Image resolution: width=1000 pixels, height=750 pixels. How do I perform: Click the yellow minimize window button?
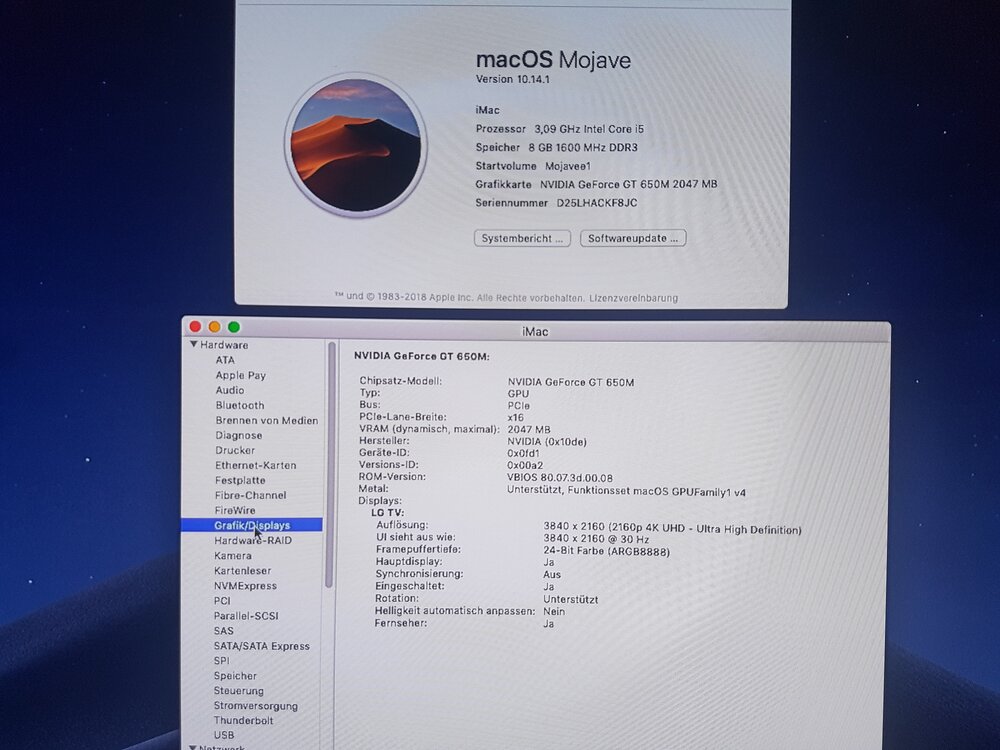click(x=214, y=327)
